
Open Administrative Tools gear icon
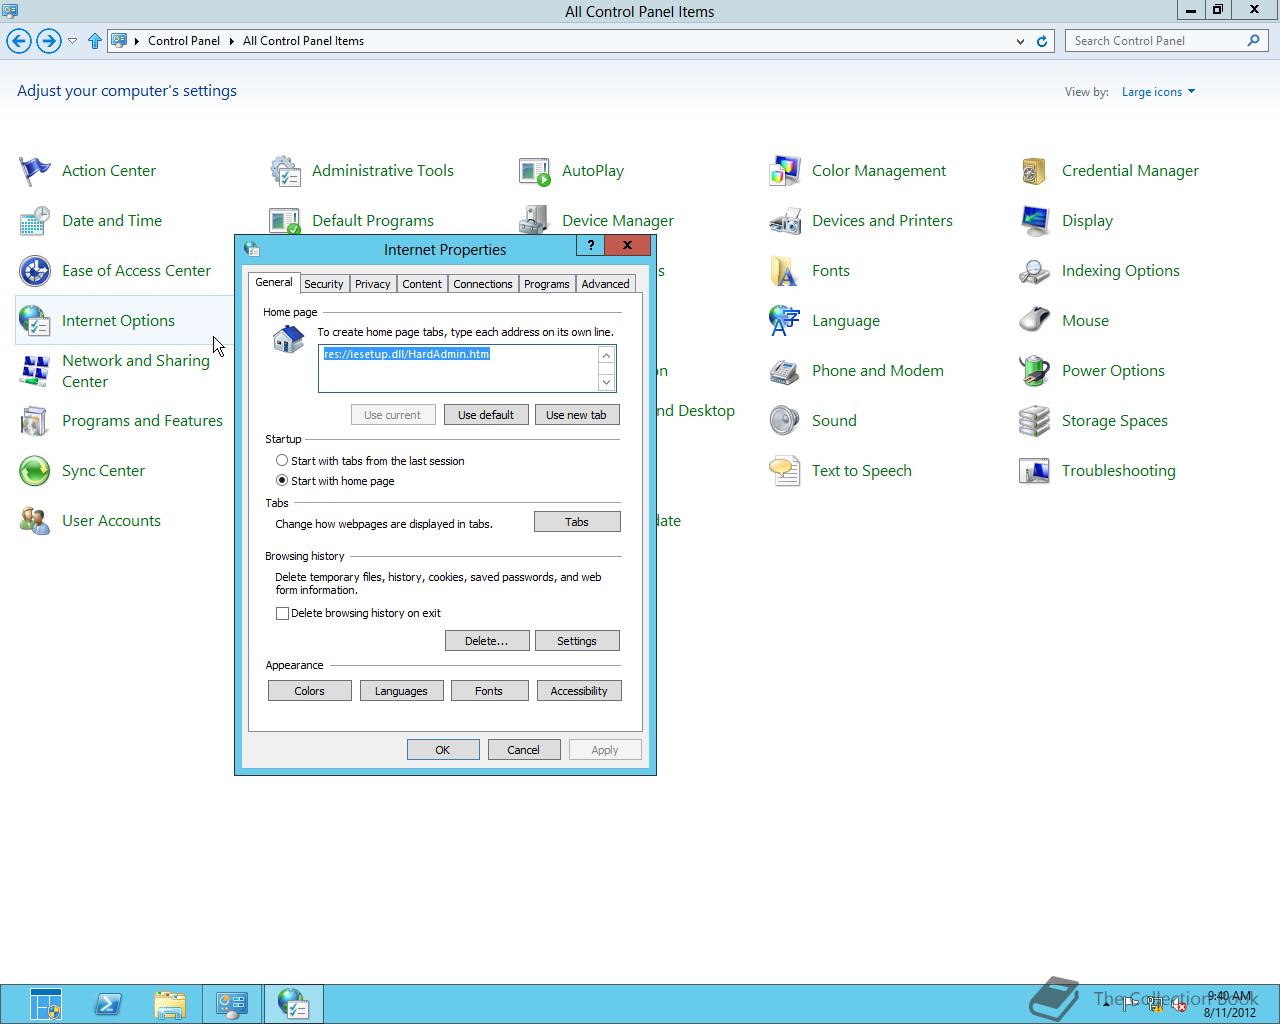coord(285,171)
